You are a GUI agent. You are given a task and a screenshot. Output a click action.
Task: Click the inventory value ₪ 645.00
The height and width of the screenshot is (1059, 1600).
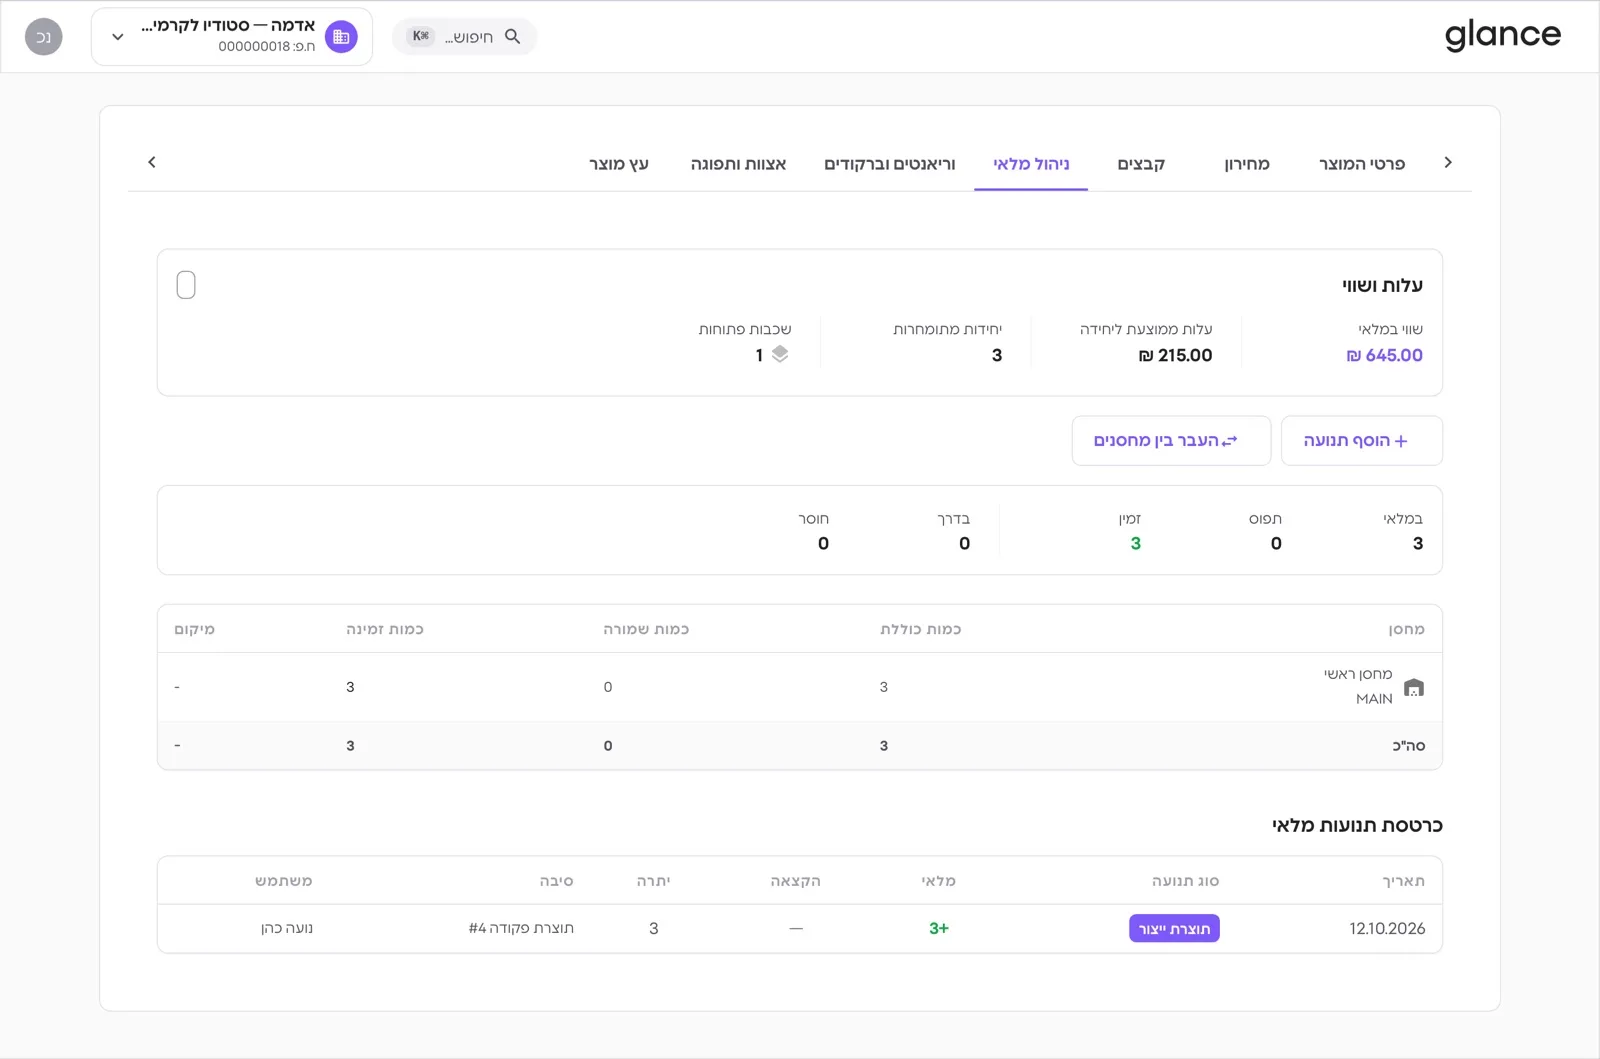[x=1384, y=355]
